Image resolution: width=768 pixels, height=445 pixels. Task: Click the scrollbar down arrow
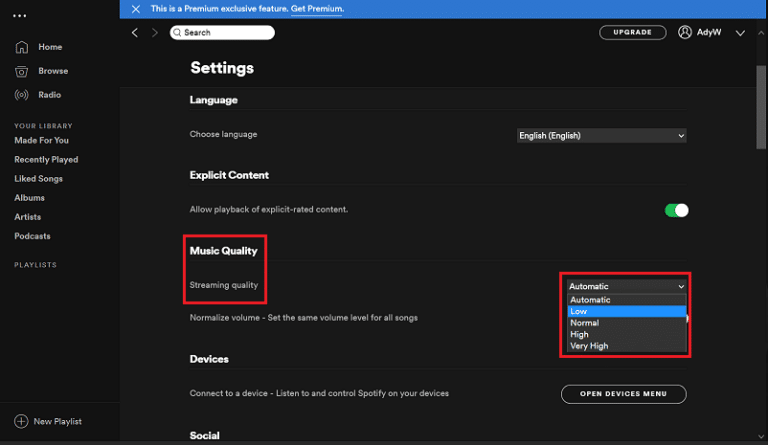761,437
